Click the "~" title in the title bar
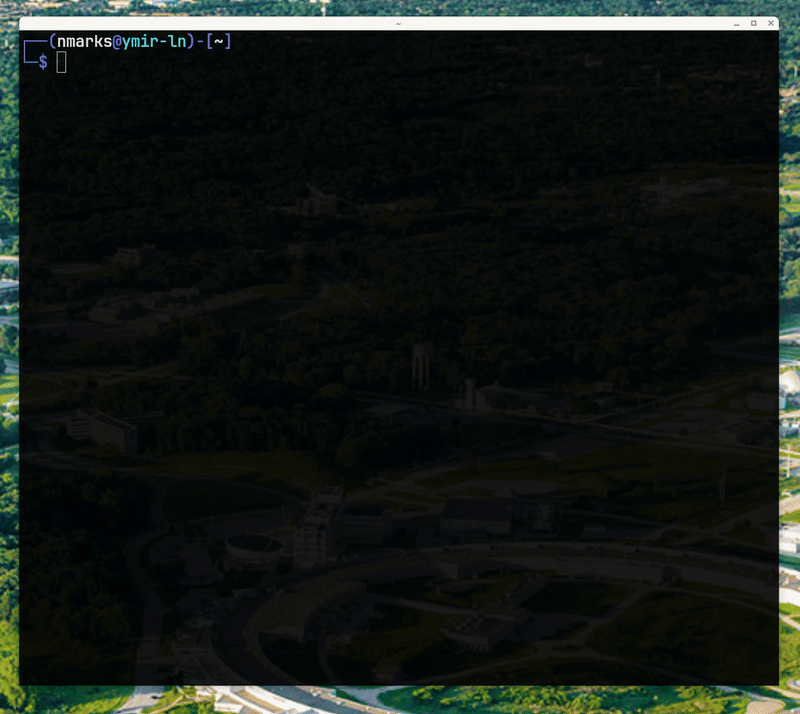Image resolution: width=800 pixels, height=714 pixels. click(398, 23)
